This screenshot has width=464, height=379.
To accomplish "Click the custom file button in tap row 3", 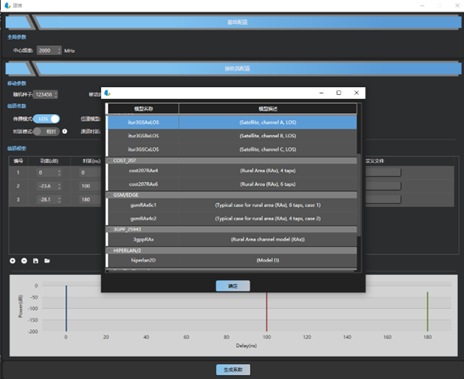I will click(x=384, y=200).
